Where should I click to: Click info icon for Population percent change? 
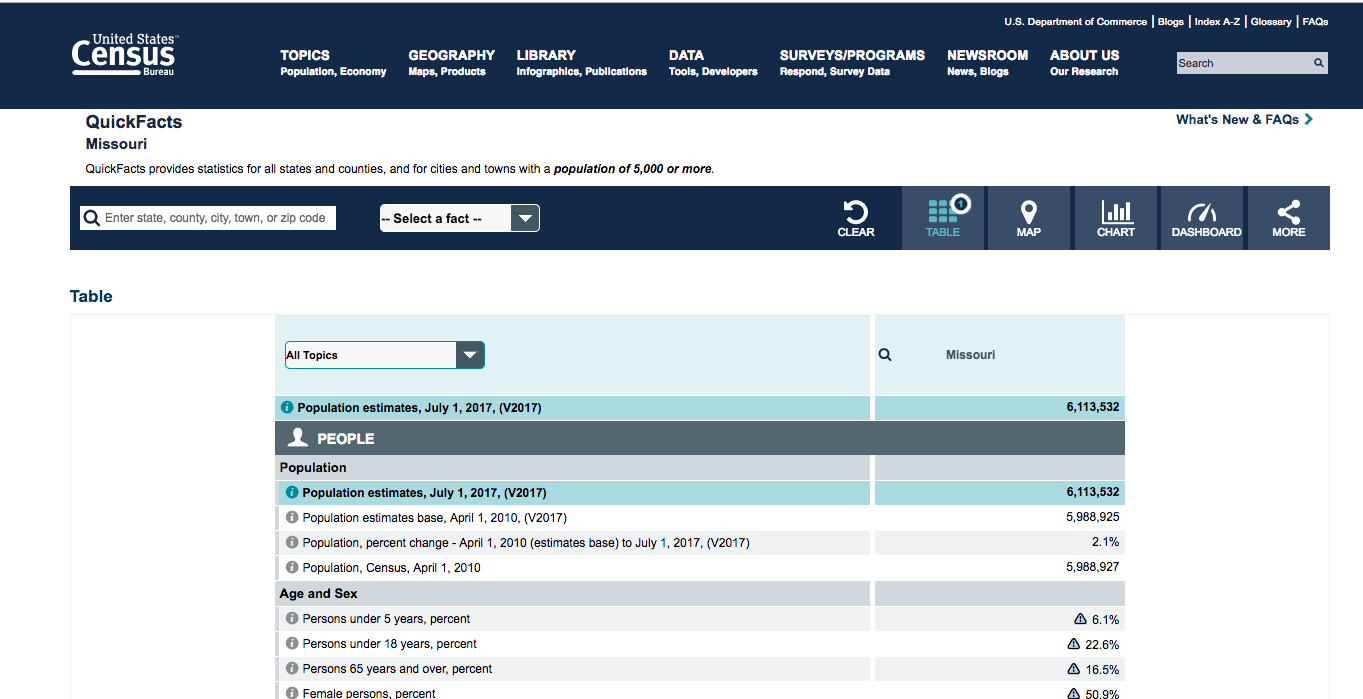(x=292, y=542)
